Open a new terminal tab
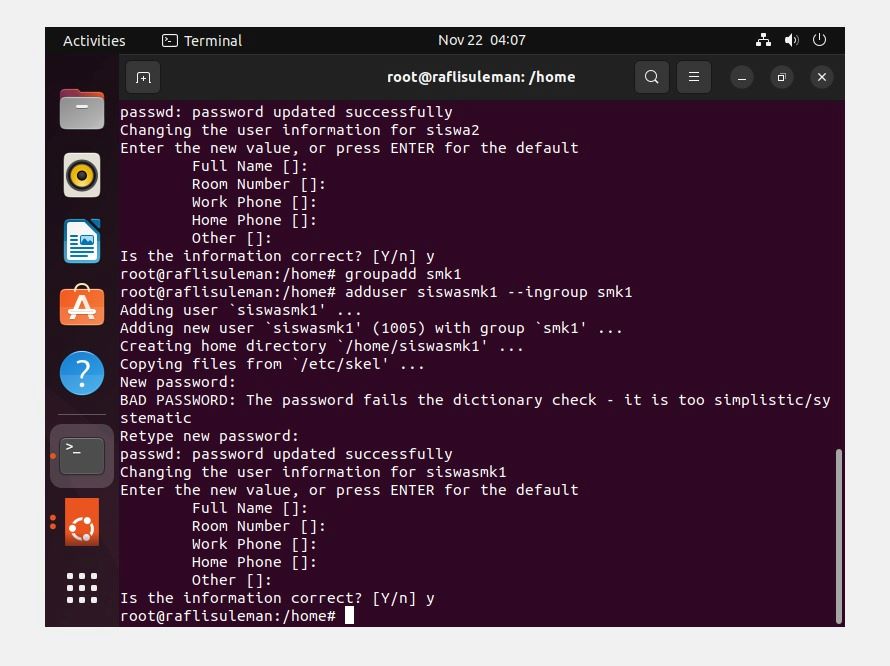890x666 pixels. point(143,77)
